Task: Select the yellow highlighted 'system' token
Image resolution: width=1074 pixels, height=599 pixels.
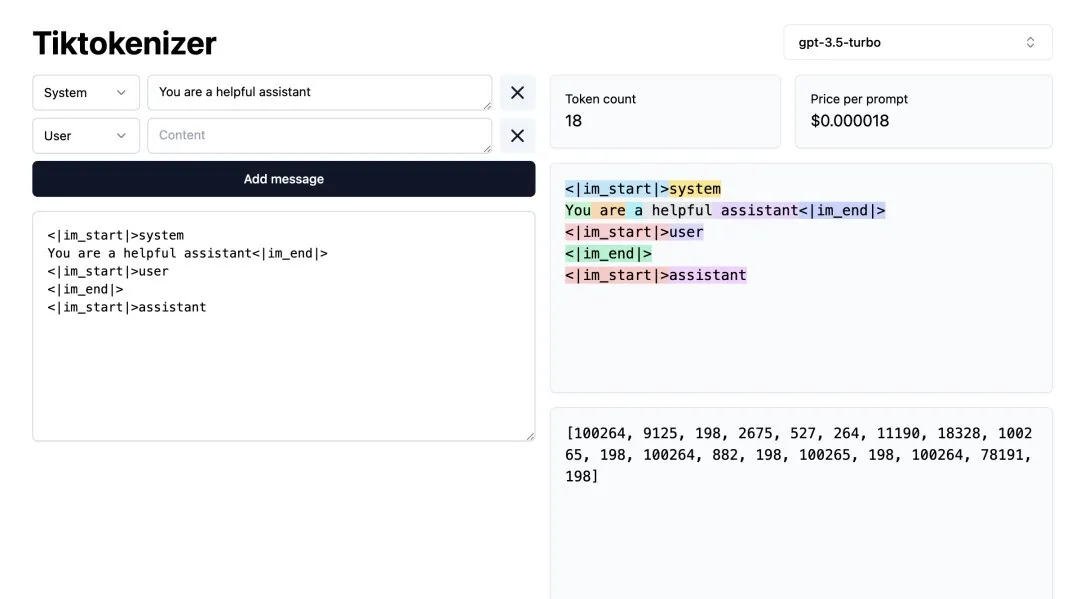Action: click(x=695, y=189)
